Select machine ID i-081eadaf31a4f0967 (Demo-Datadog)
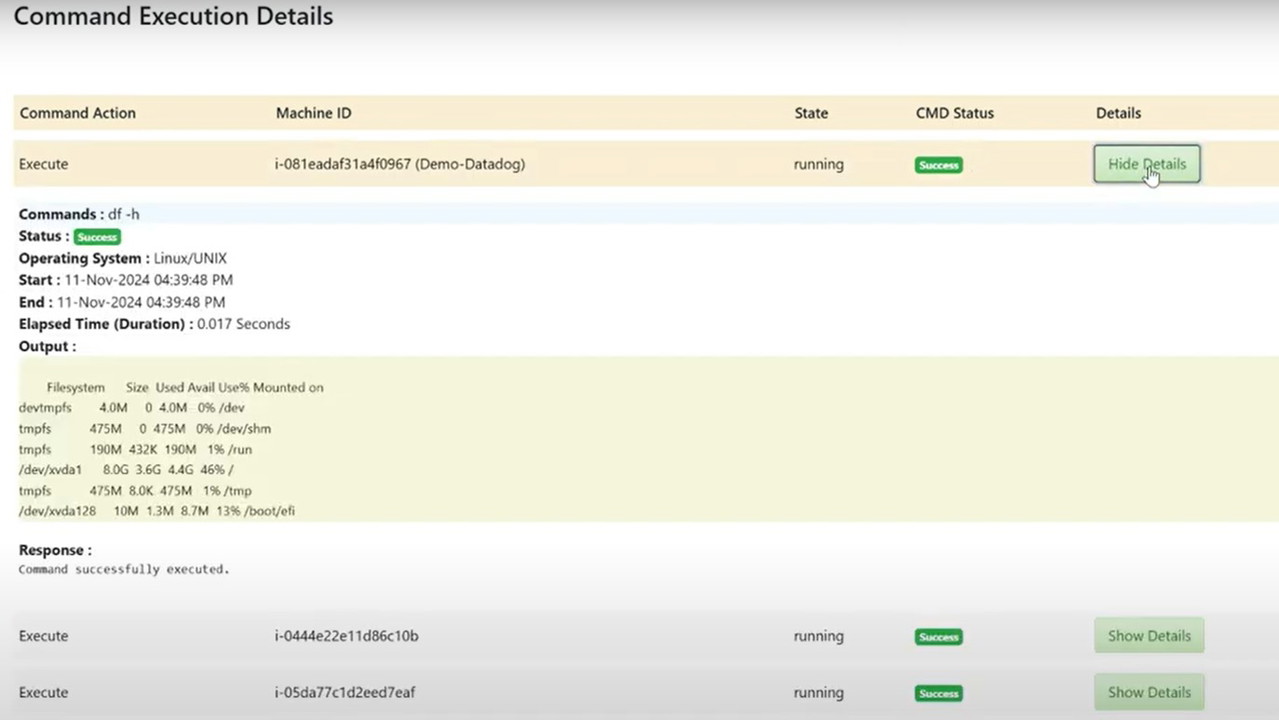Viewport: 1279px width, 720px height. [399, 164]
